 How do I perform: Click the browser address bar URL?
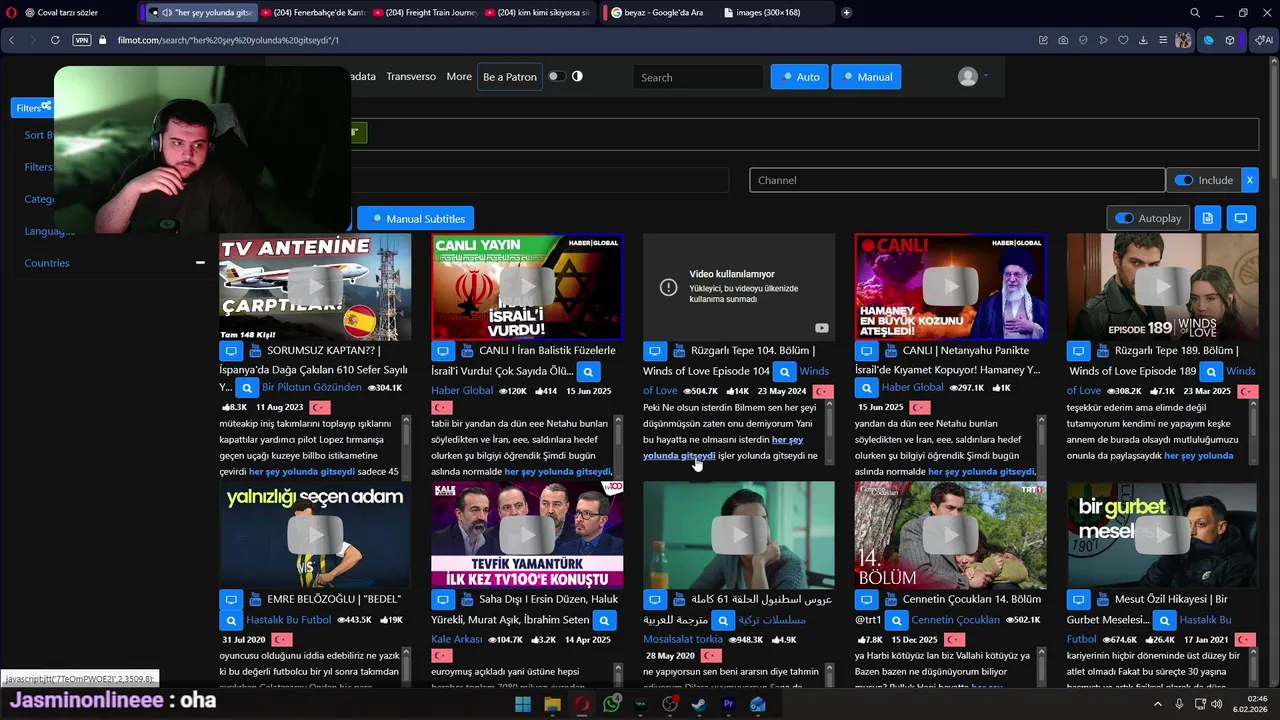(228, 40)
